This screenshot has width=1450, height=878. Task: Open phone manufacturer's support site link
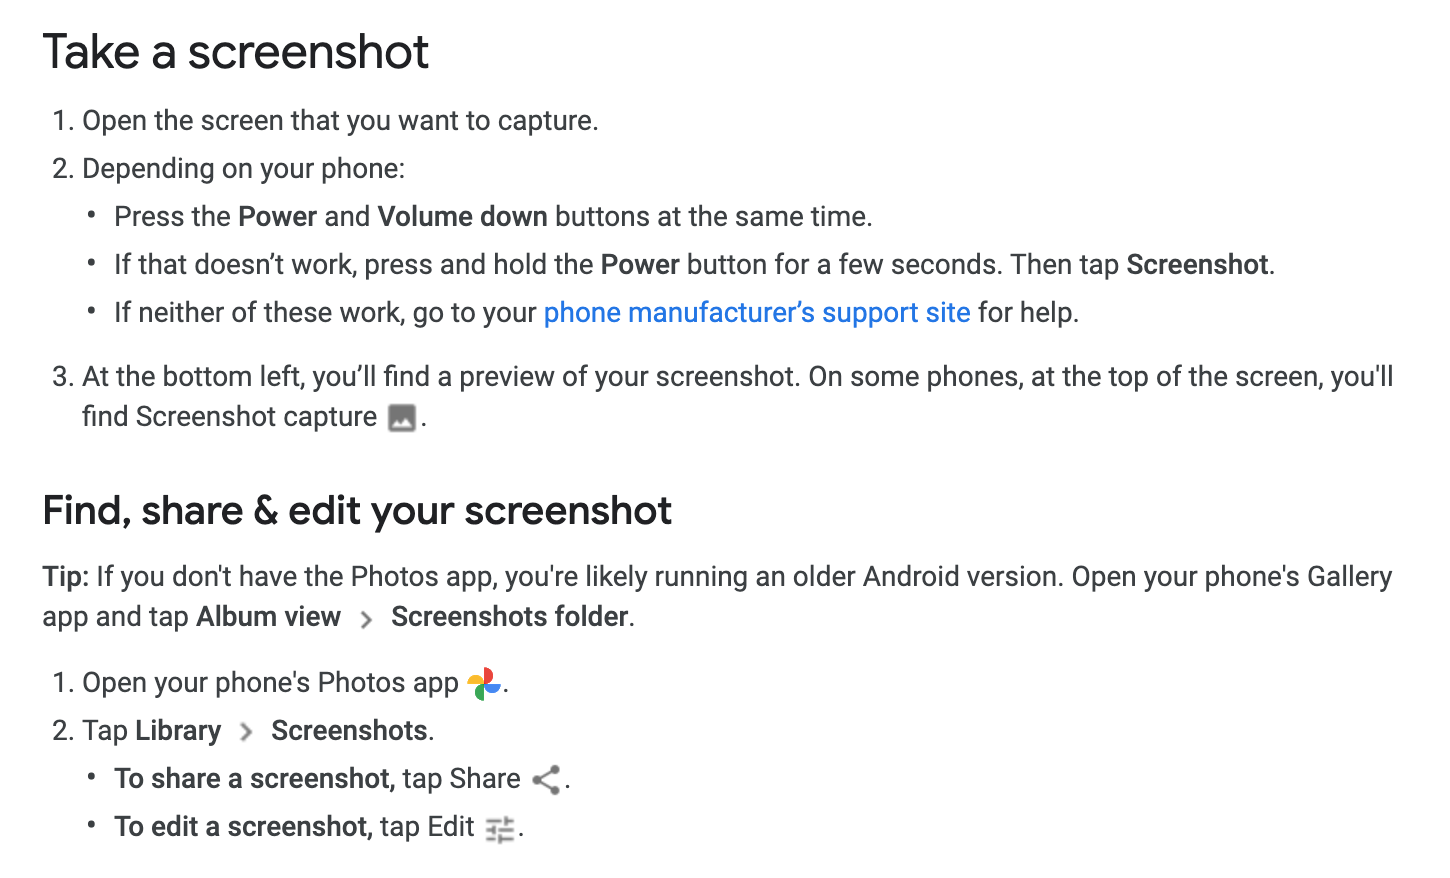tap(757, 313)
